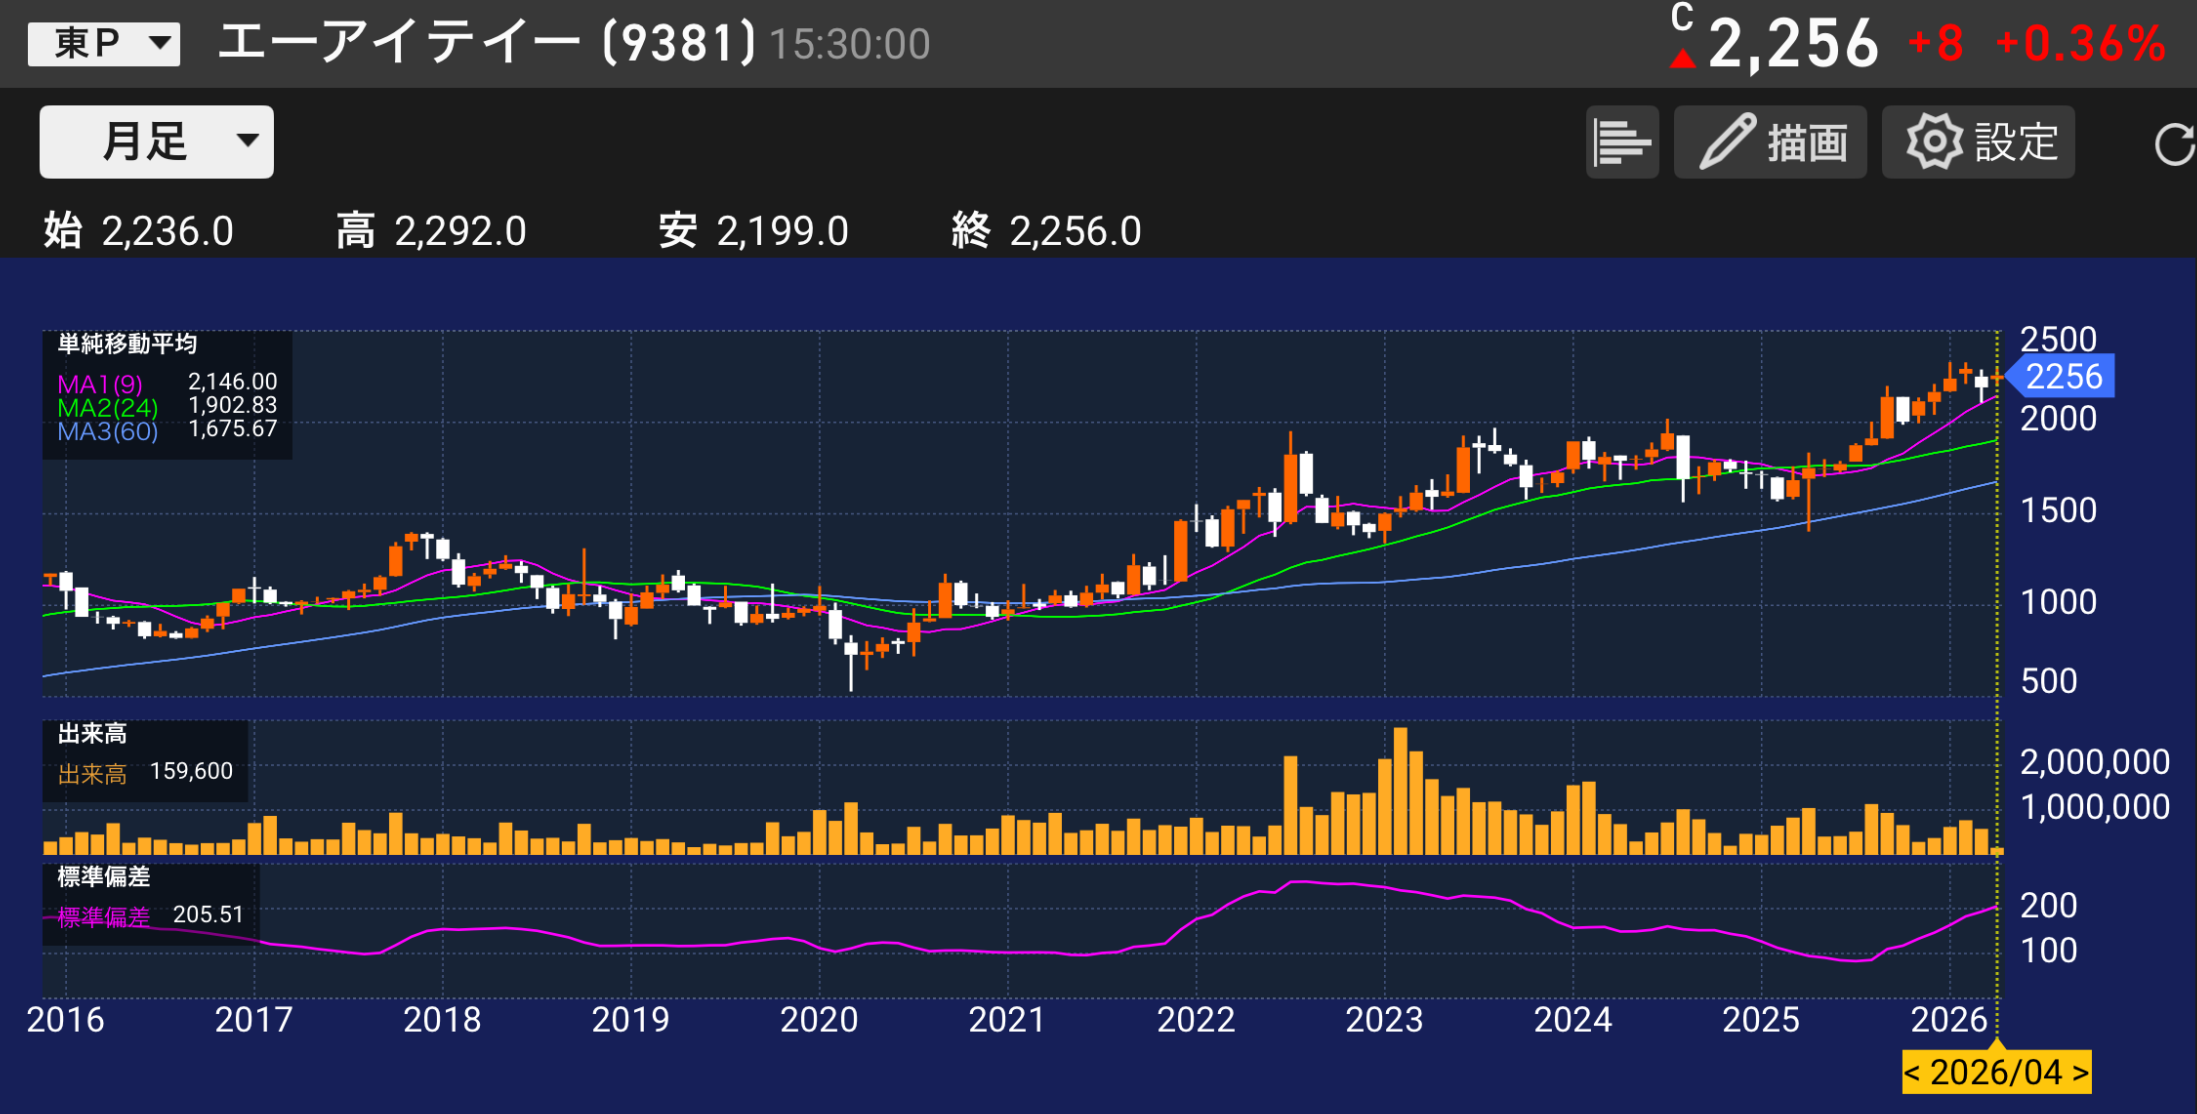2197x1114 pixels.
Task: Click the volume-by-price bars icon
Action: click(1621, 142)
